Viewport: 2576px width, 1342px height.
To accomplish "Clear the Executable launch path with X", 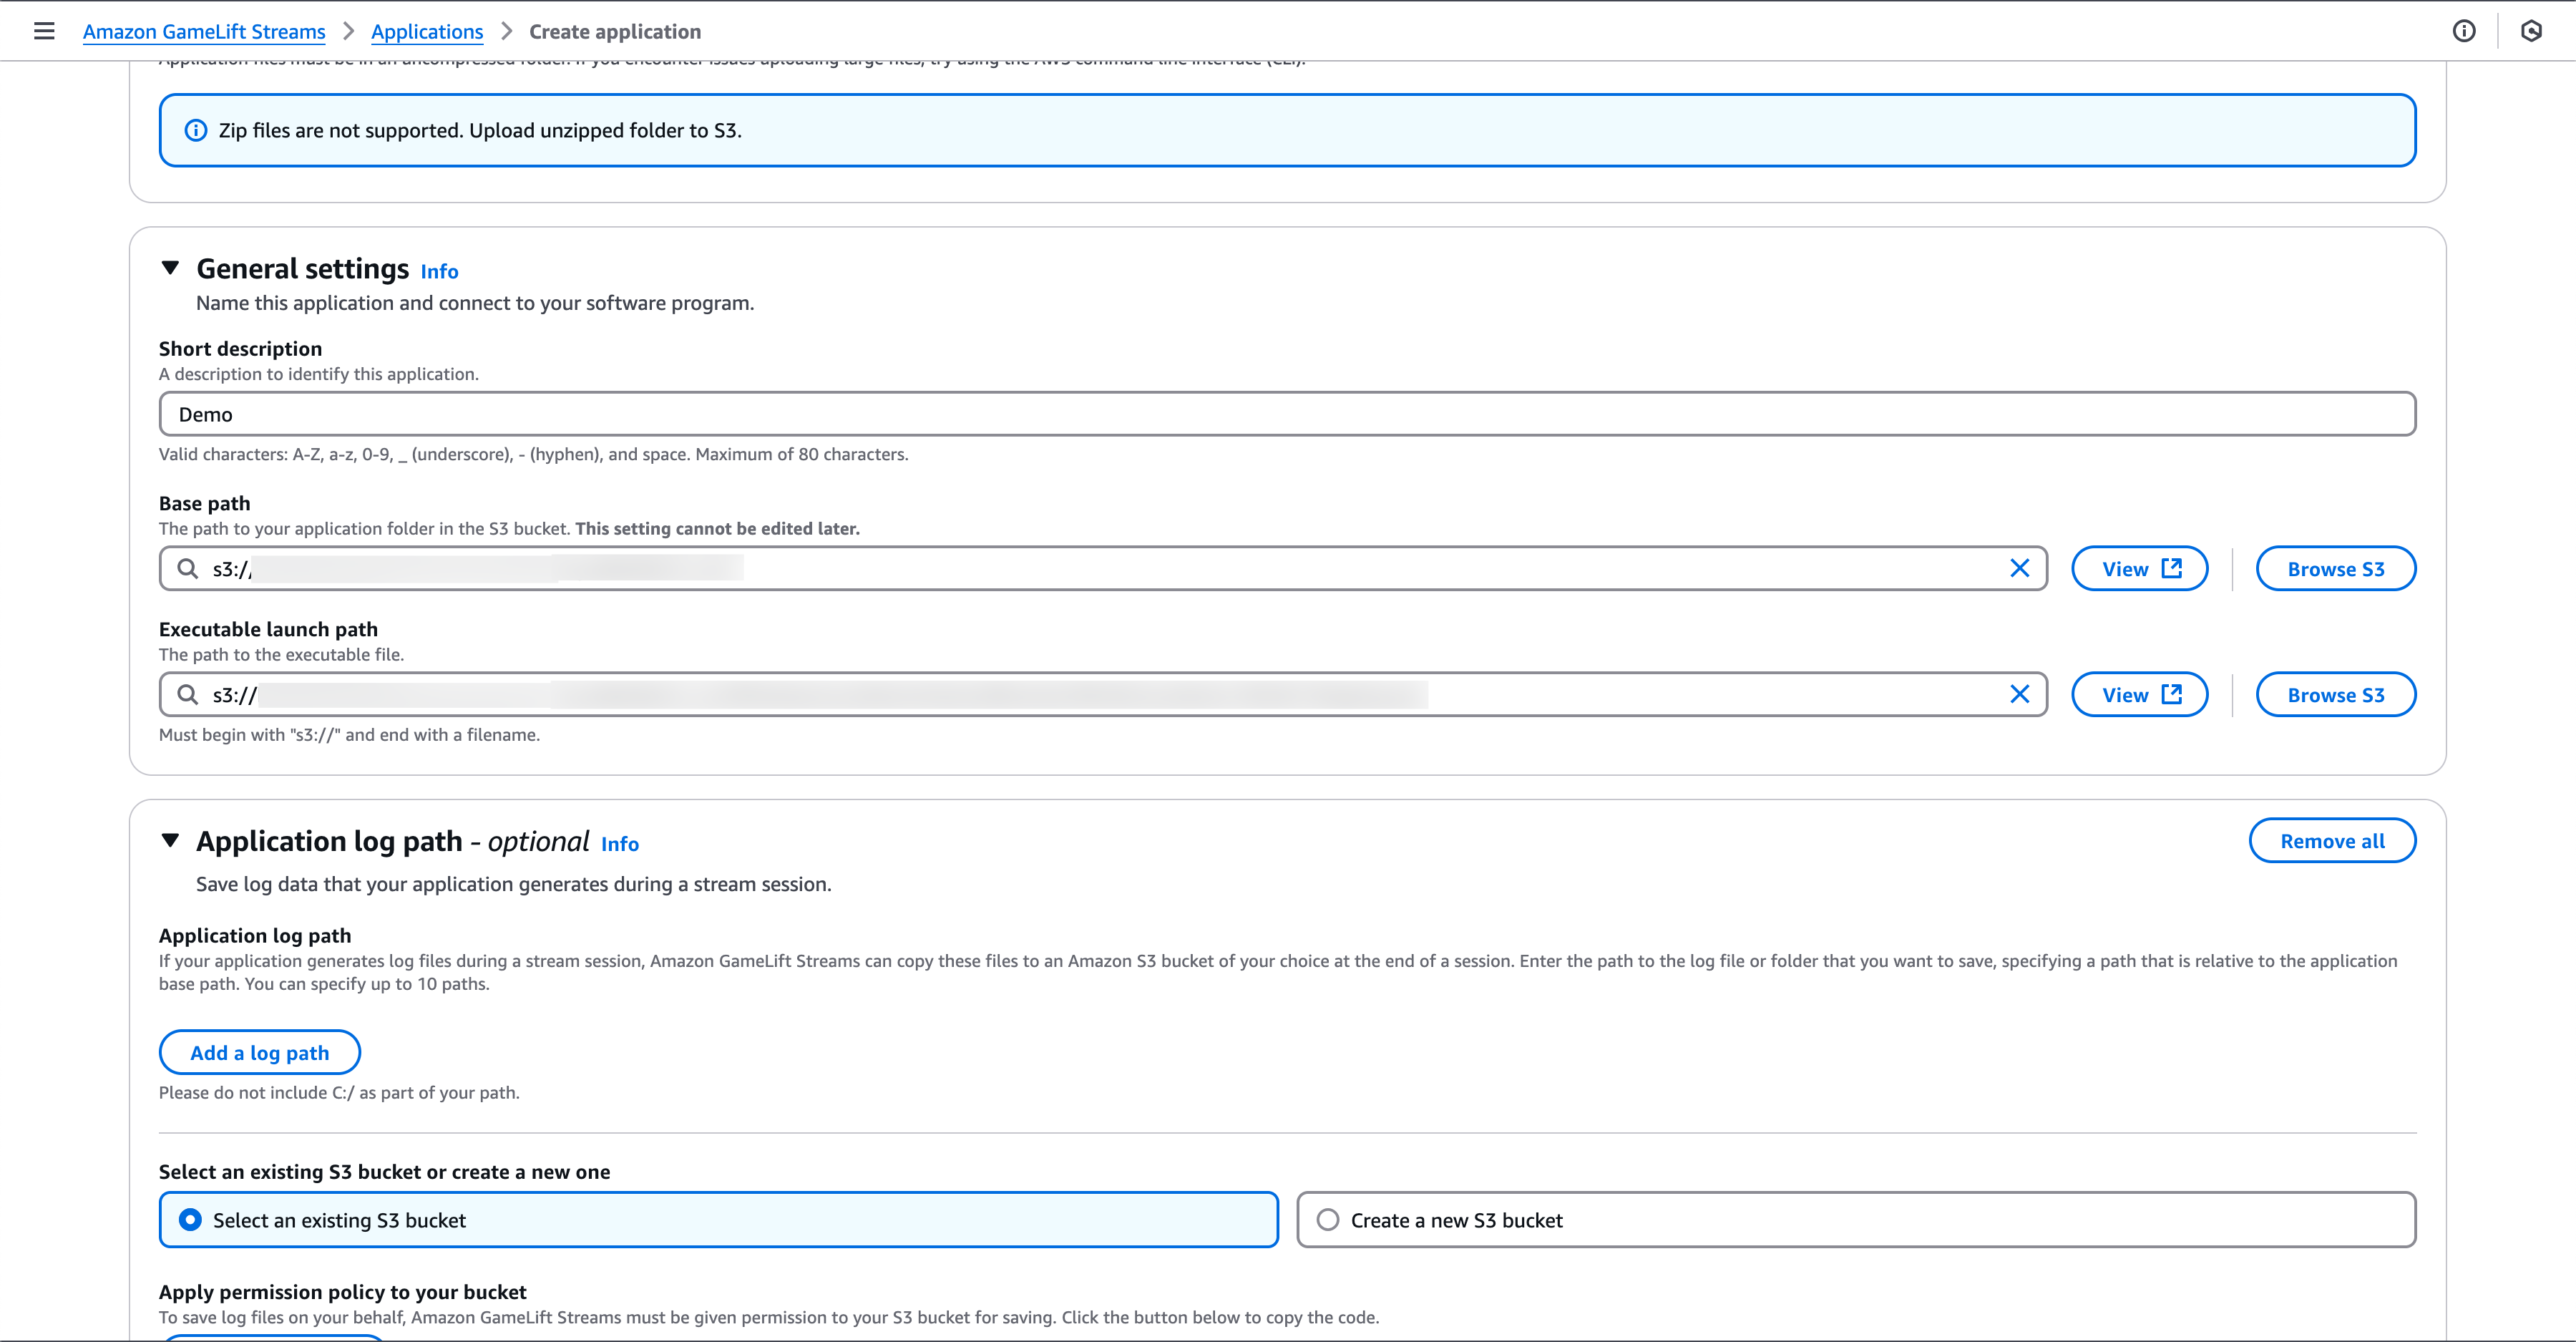I will coord(2019,695).
